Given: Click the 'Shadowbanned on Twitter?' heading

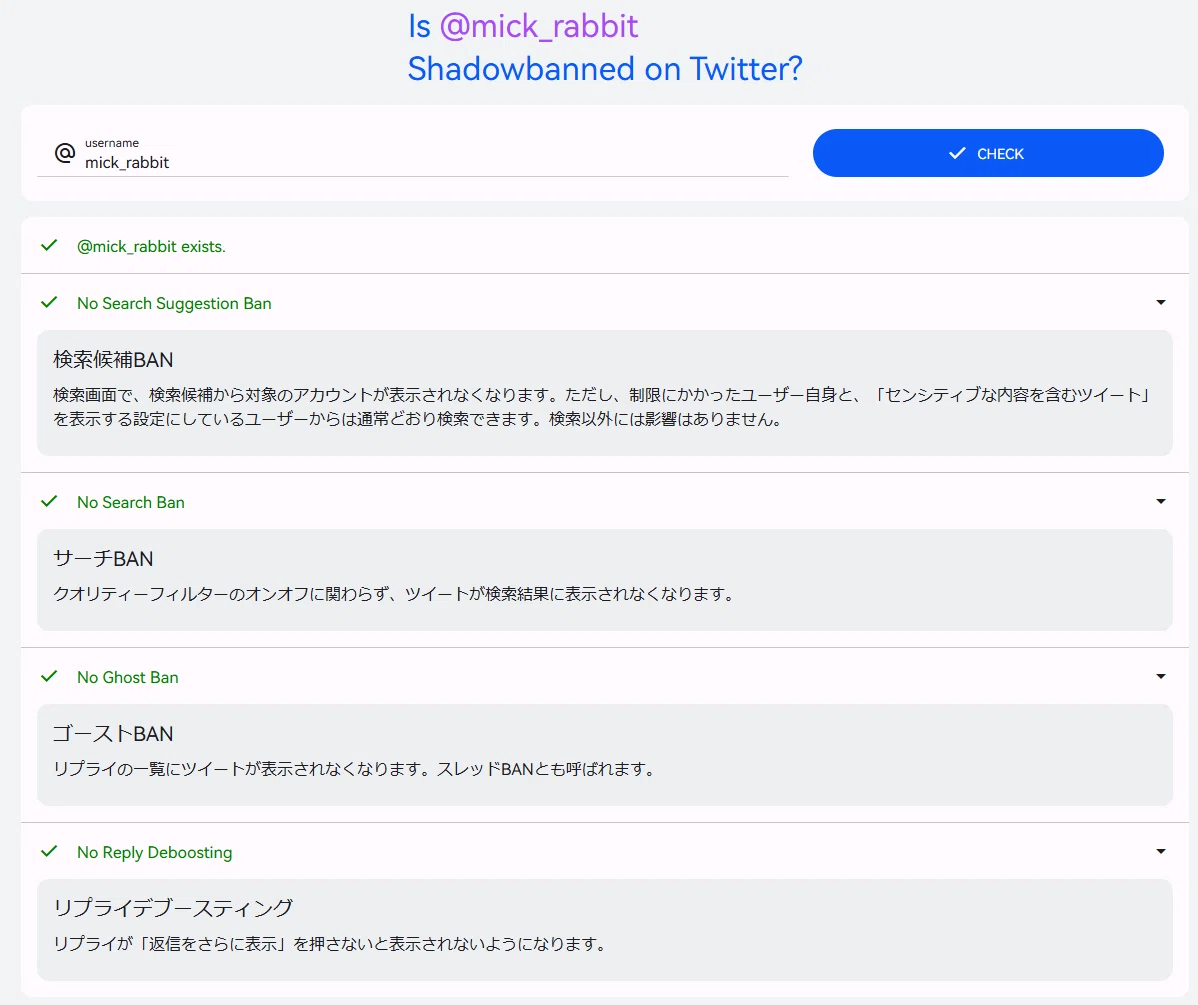Looking at the screenshot, I should coord(605,69).
